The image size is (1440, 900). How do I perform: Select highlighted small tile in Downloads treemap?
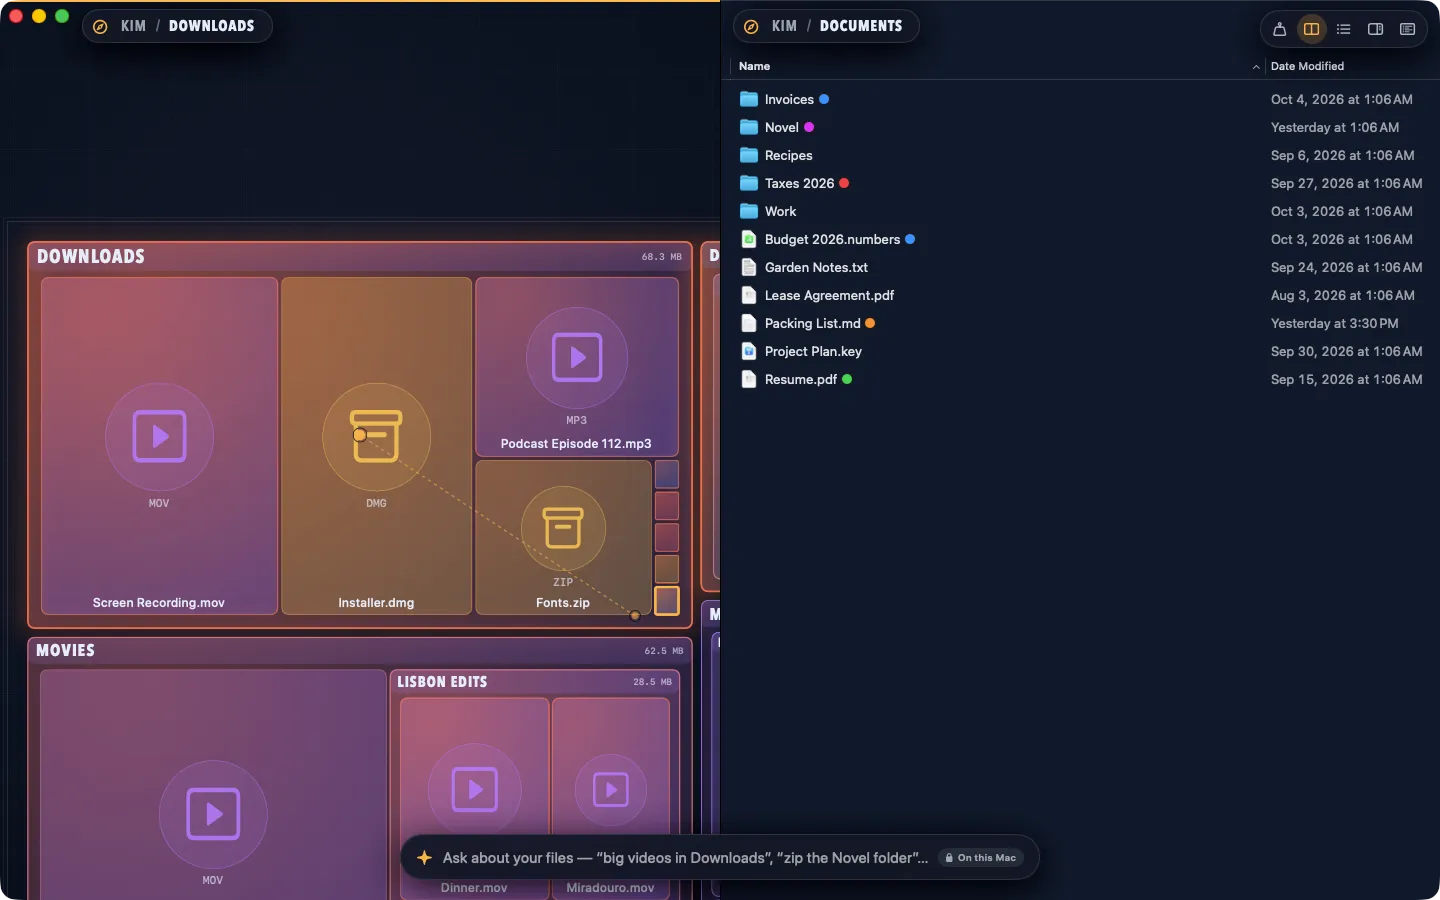(x=667, y=601)
